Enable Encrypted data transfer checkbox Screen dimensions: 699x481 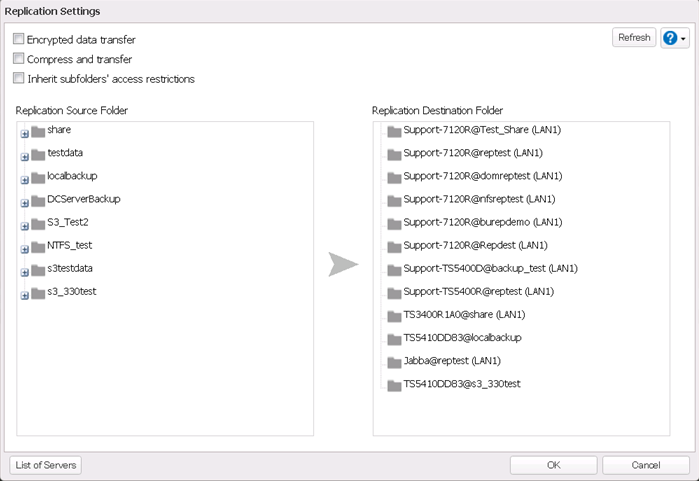coord(19,40)
